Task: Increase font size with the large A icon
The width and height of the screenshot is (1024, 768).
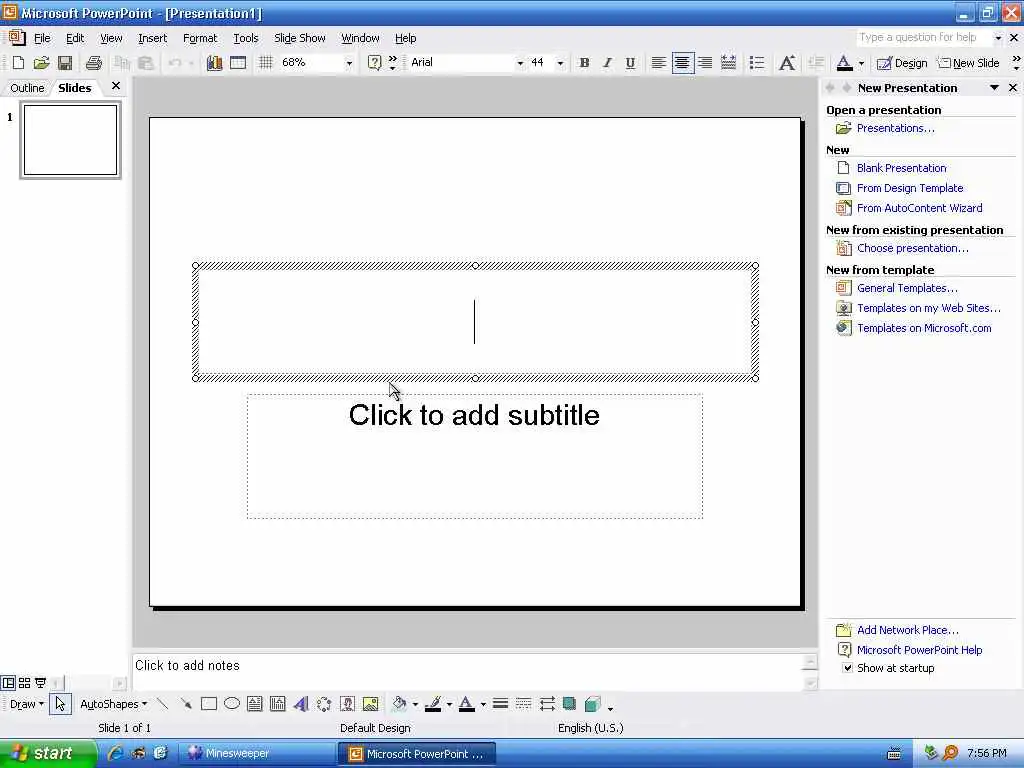Action: [787, 63]
